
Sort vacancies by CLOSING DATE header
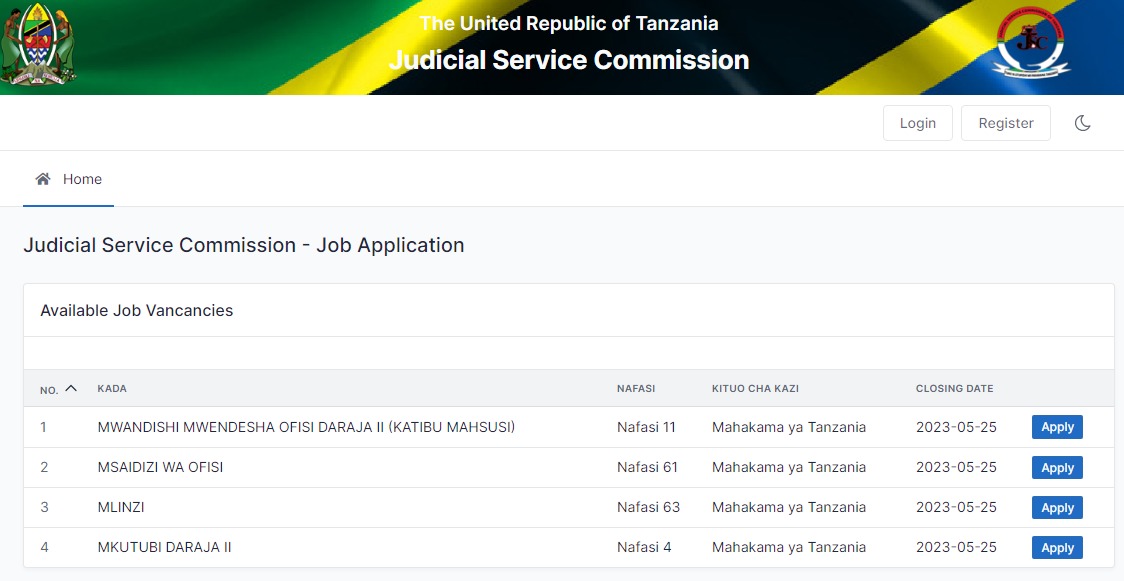954,388
